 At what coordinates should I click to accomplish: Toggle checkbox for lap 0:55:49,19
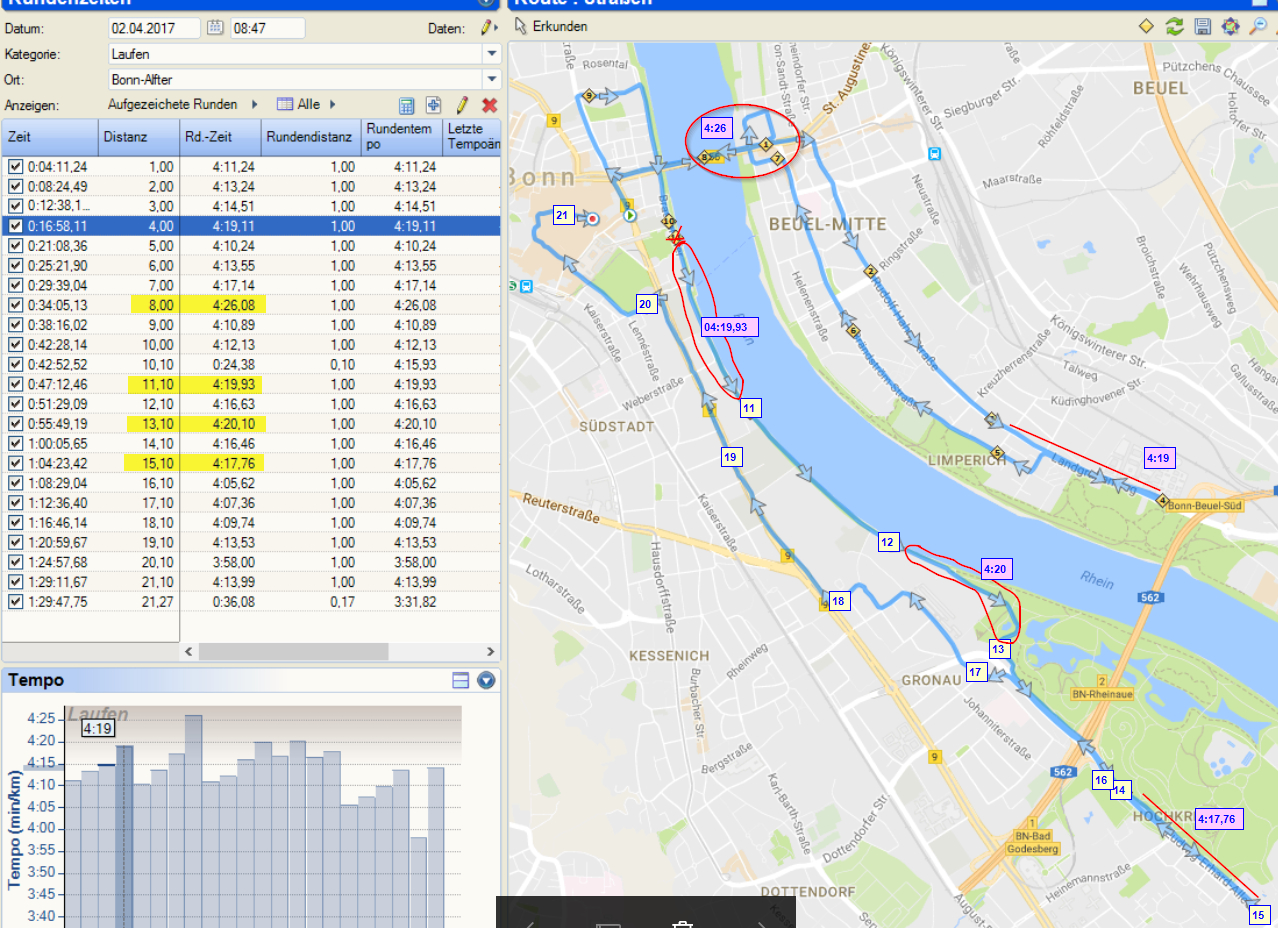click(x=14, y=424)
